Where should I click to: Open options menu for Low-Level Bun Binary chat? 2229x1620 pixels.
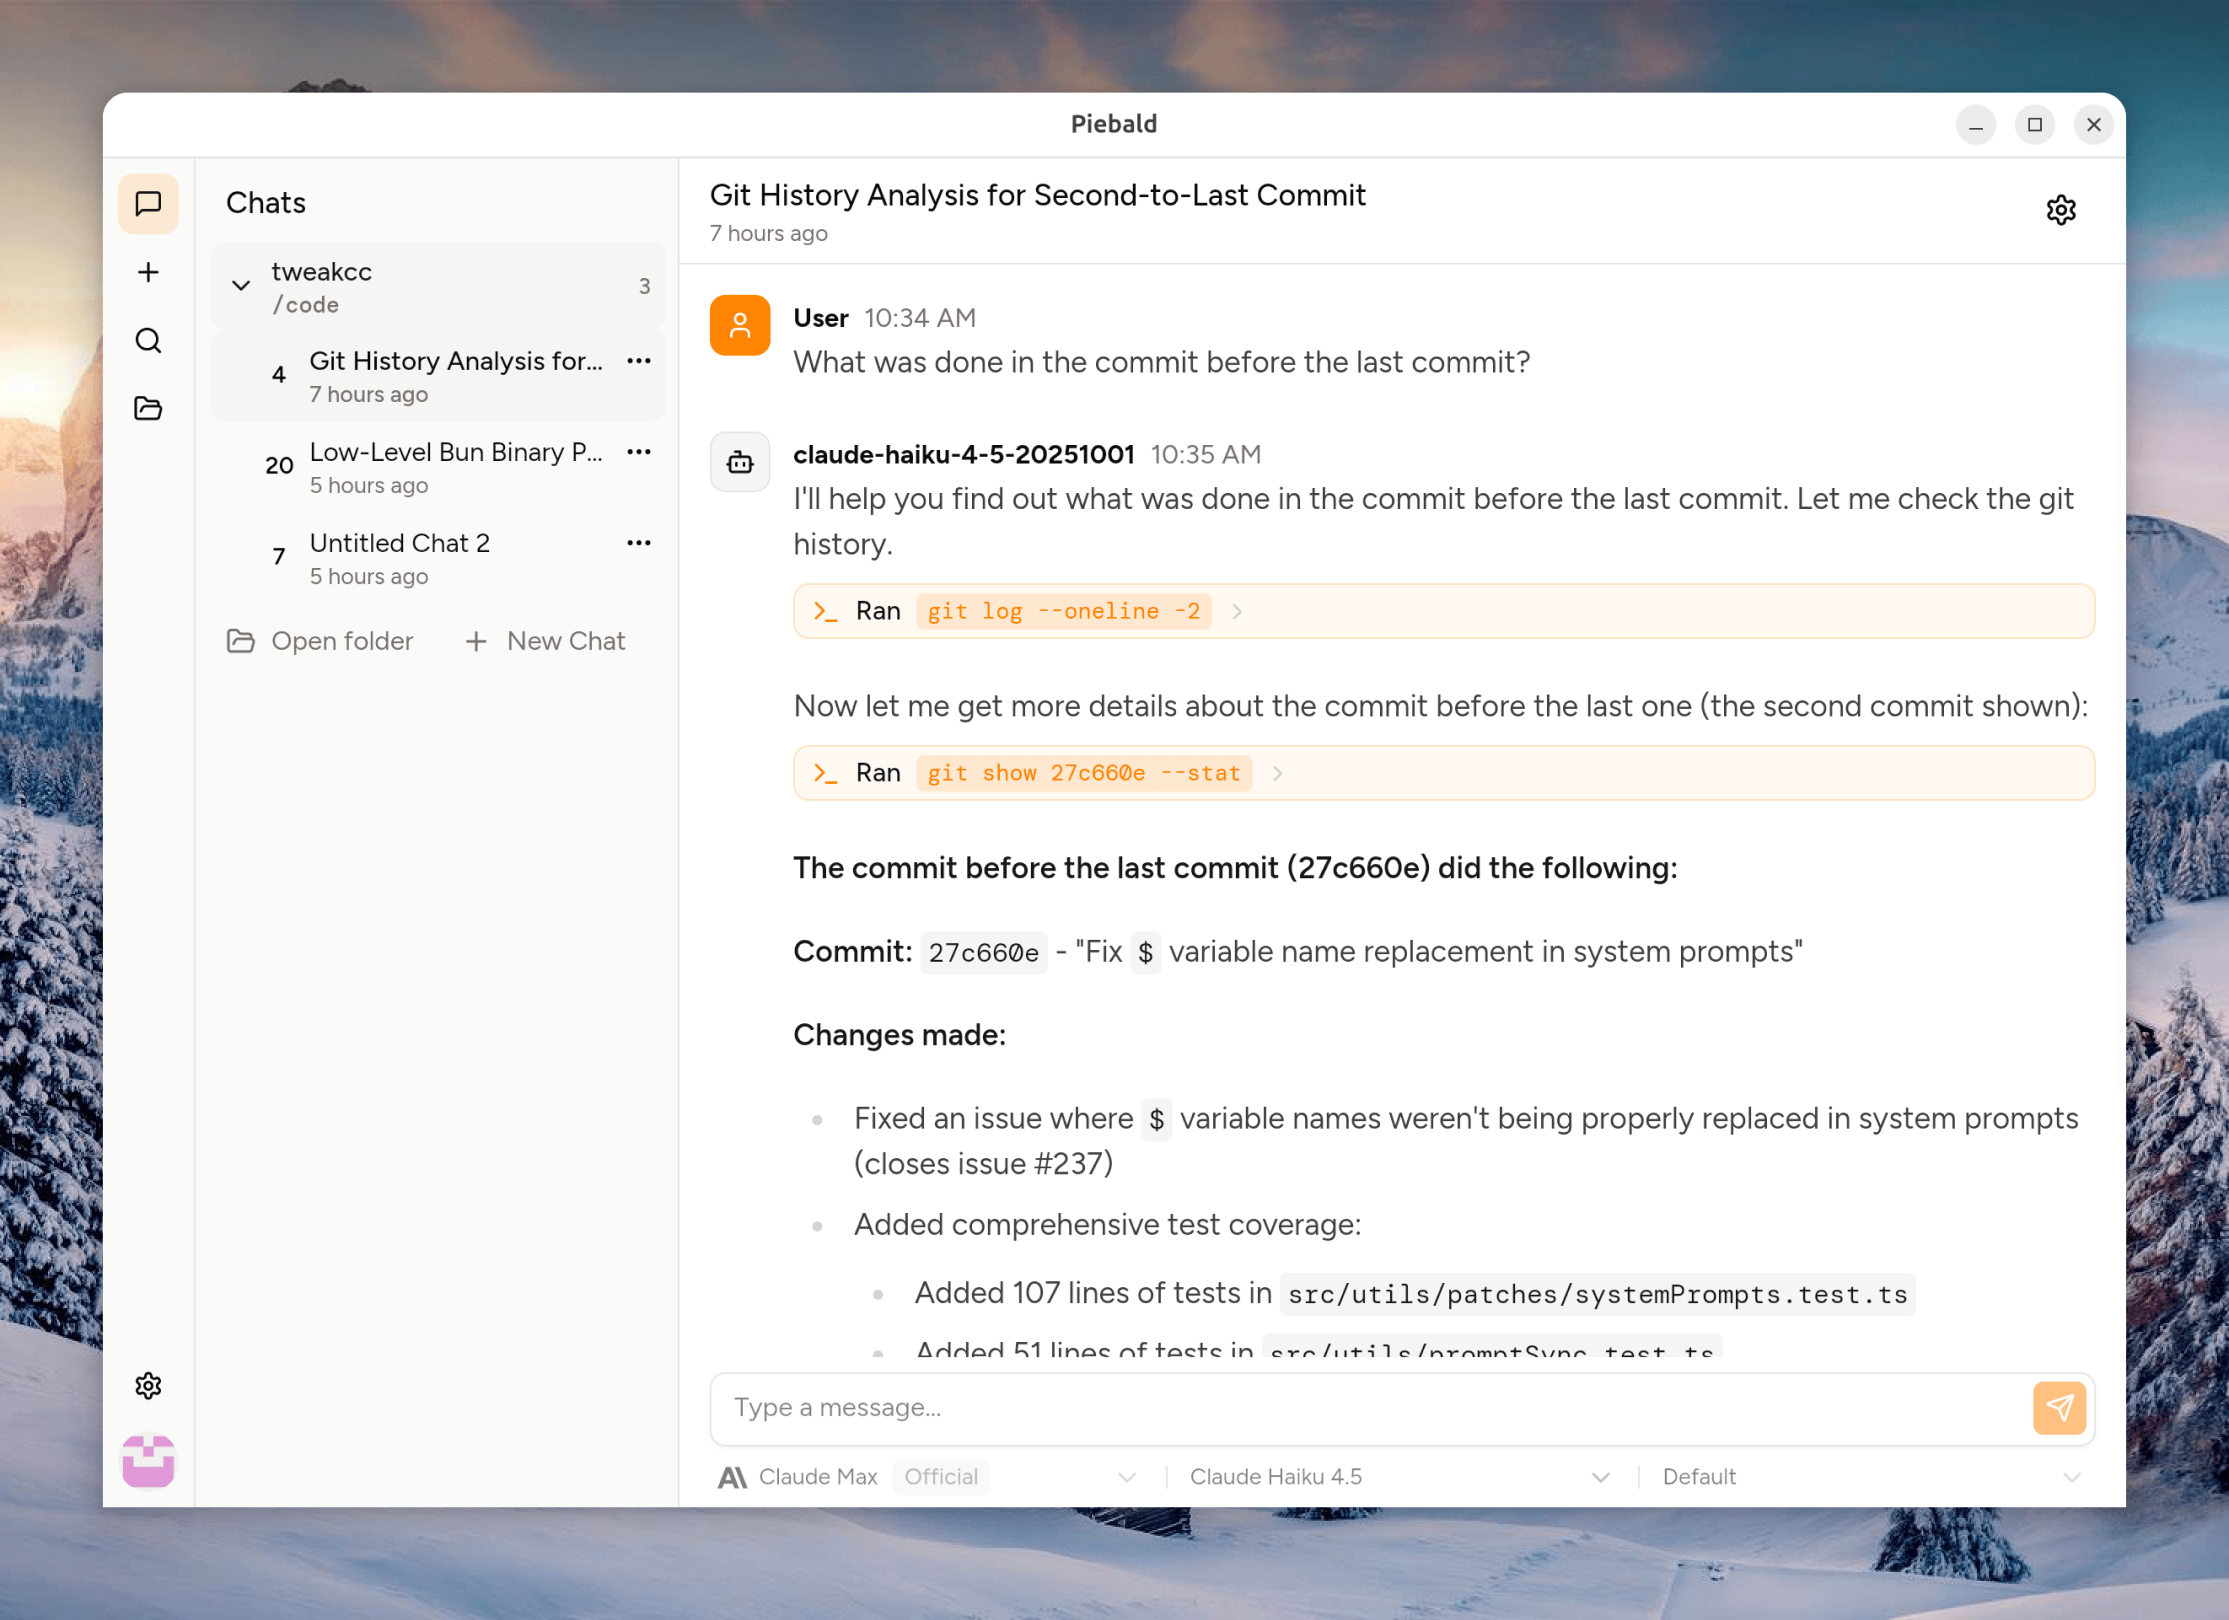click(x=639, y=452)
